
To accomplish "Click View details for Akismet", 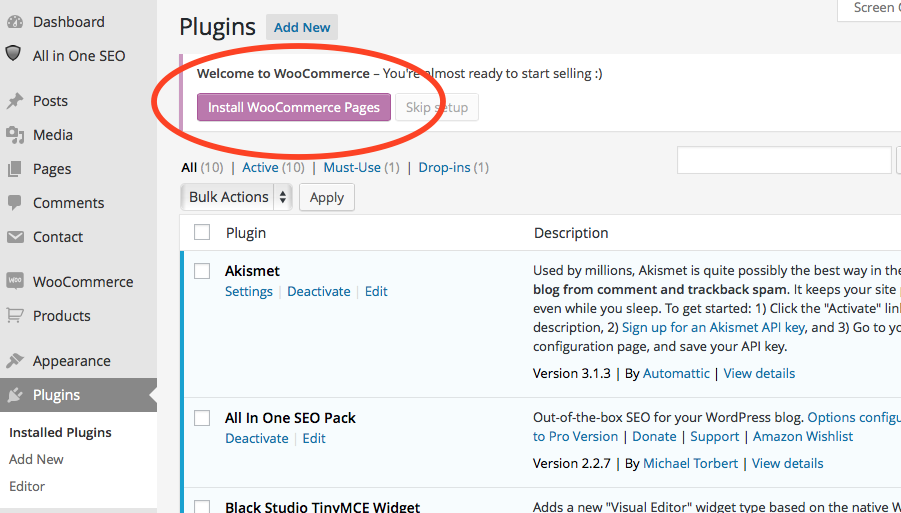I will [759, 373].
